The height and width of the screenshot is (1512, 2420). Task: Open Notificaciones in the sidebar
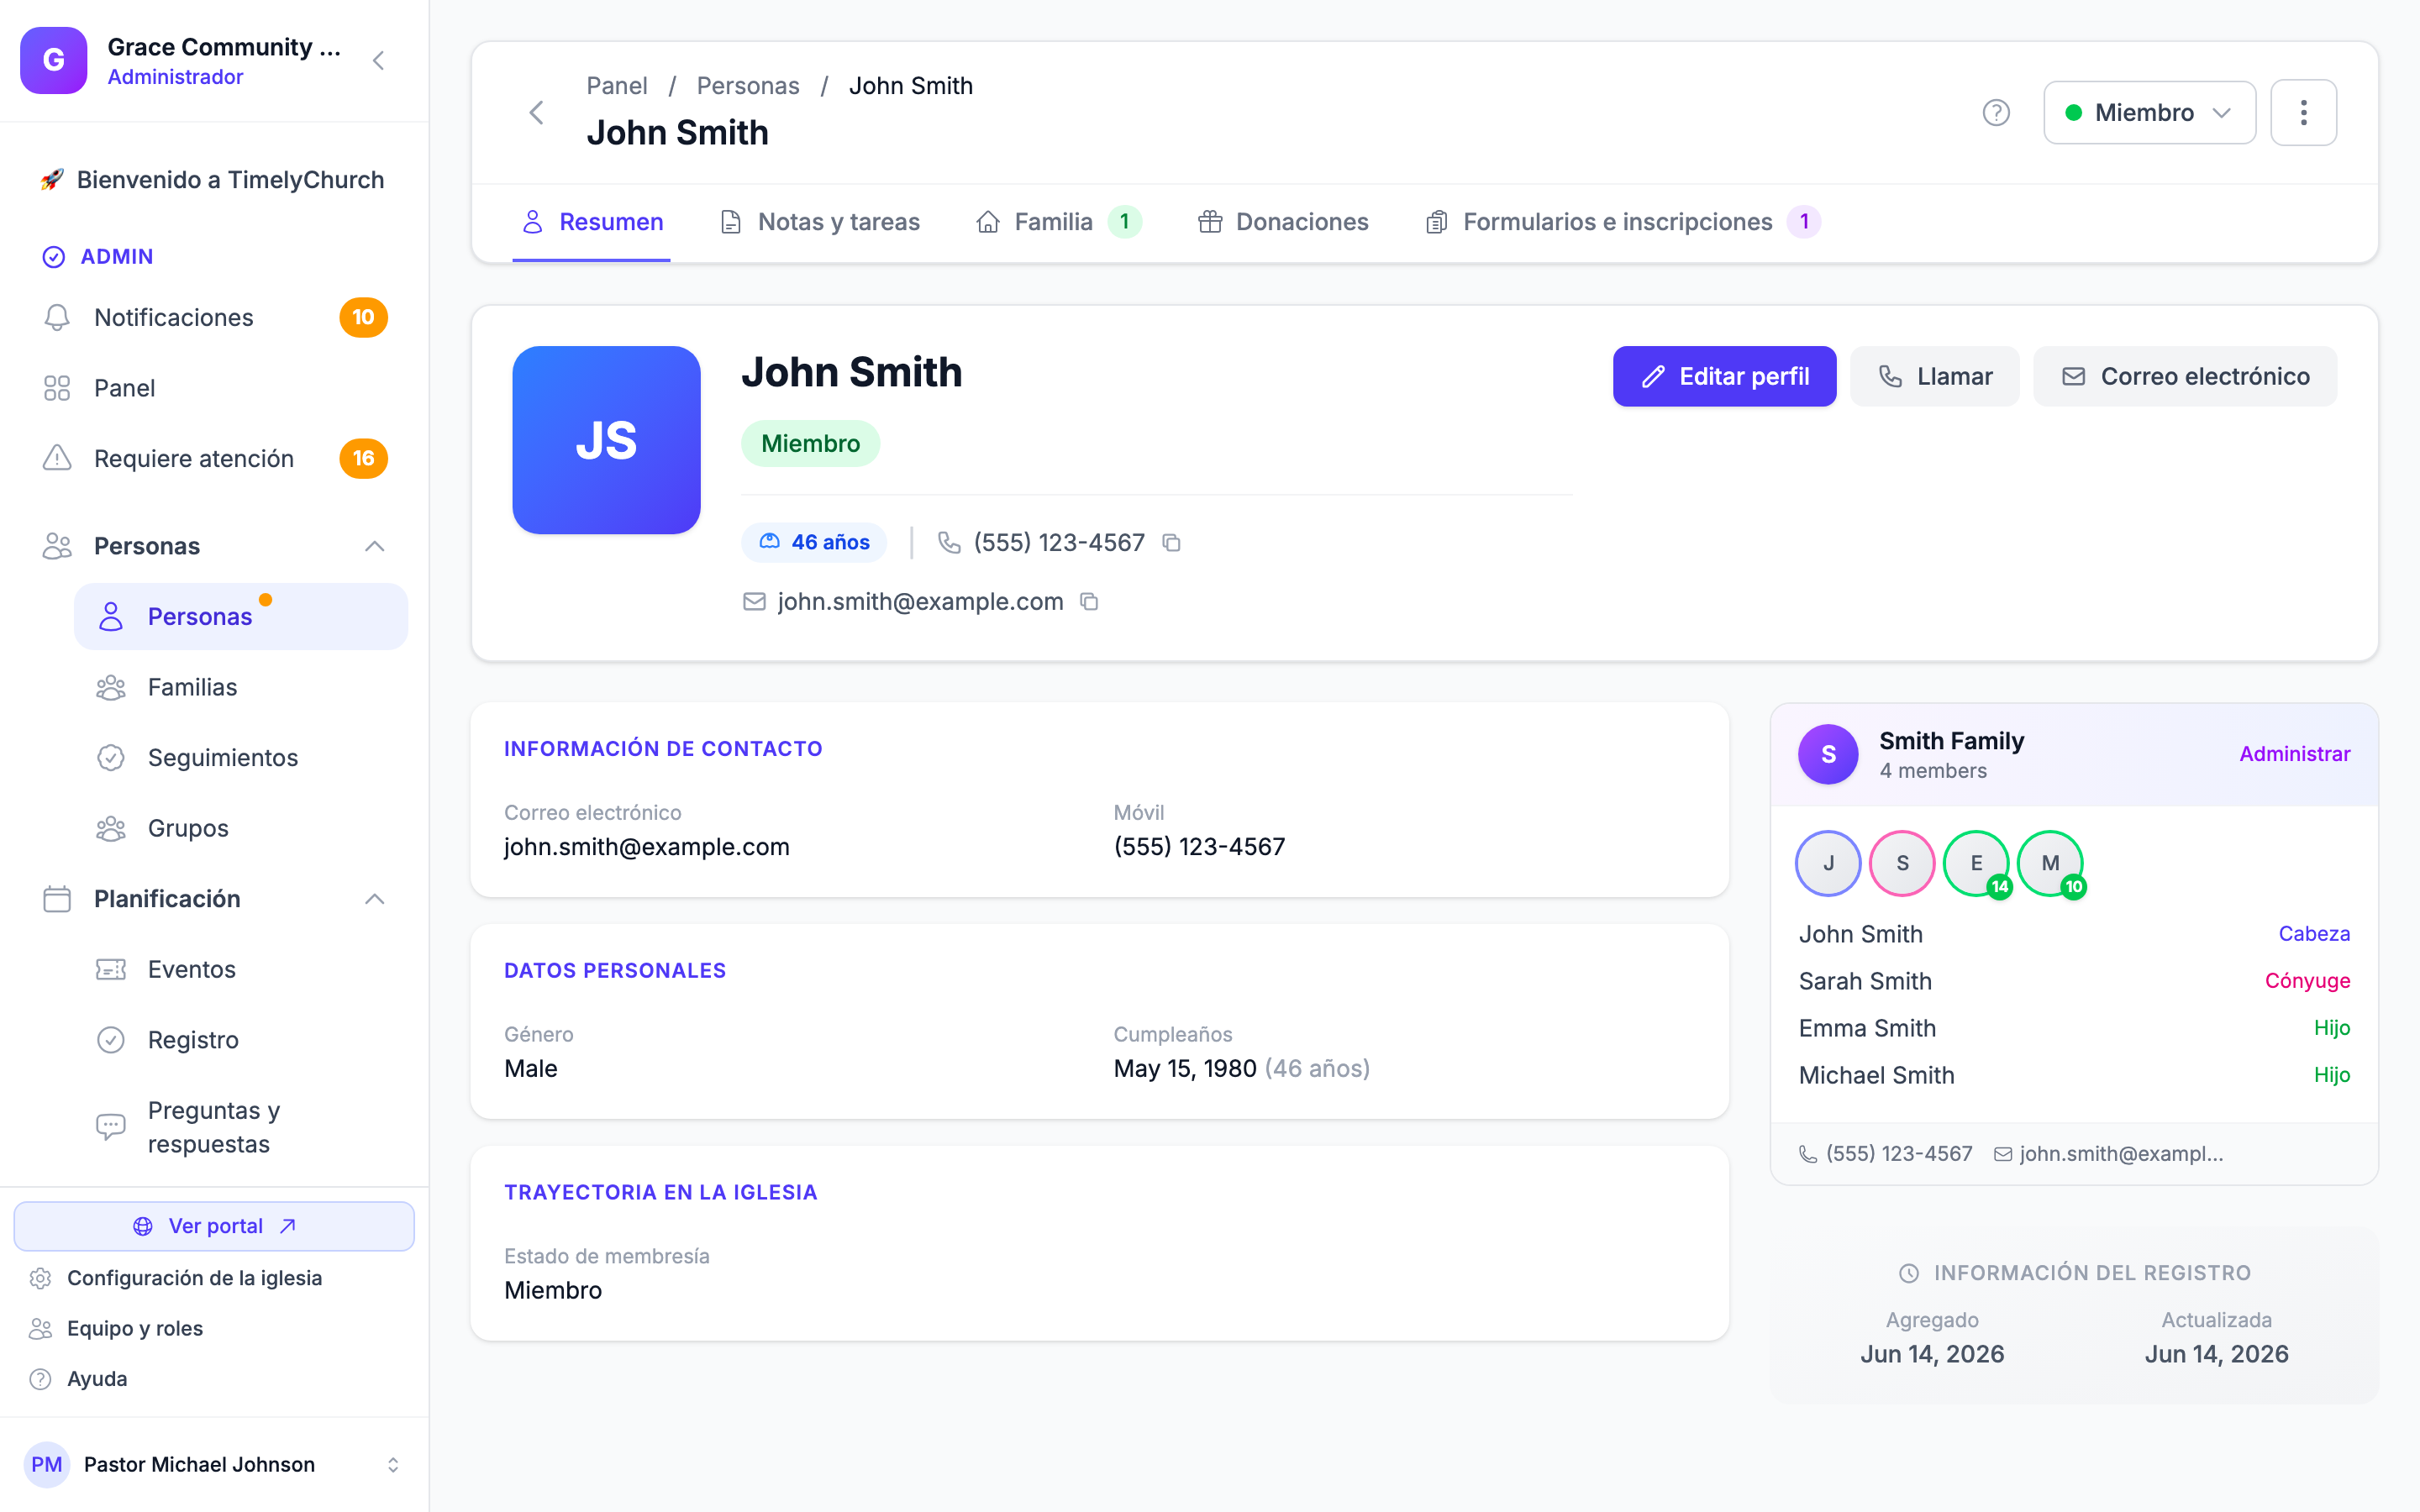(215, 317)
